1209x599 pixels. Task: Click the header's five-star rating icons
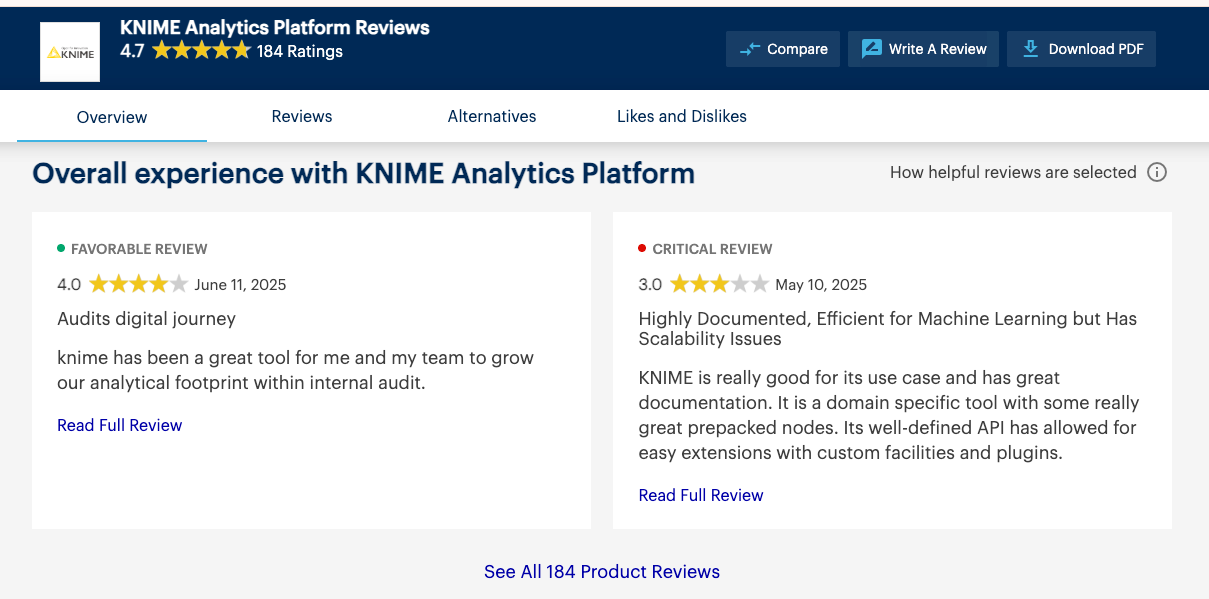(201, 50)
